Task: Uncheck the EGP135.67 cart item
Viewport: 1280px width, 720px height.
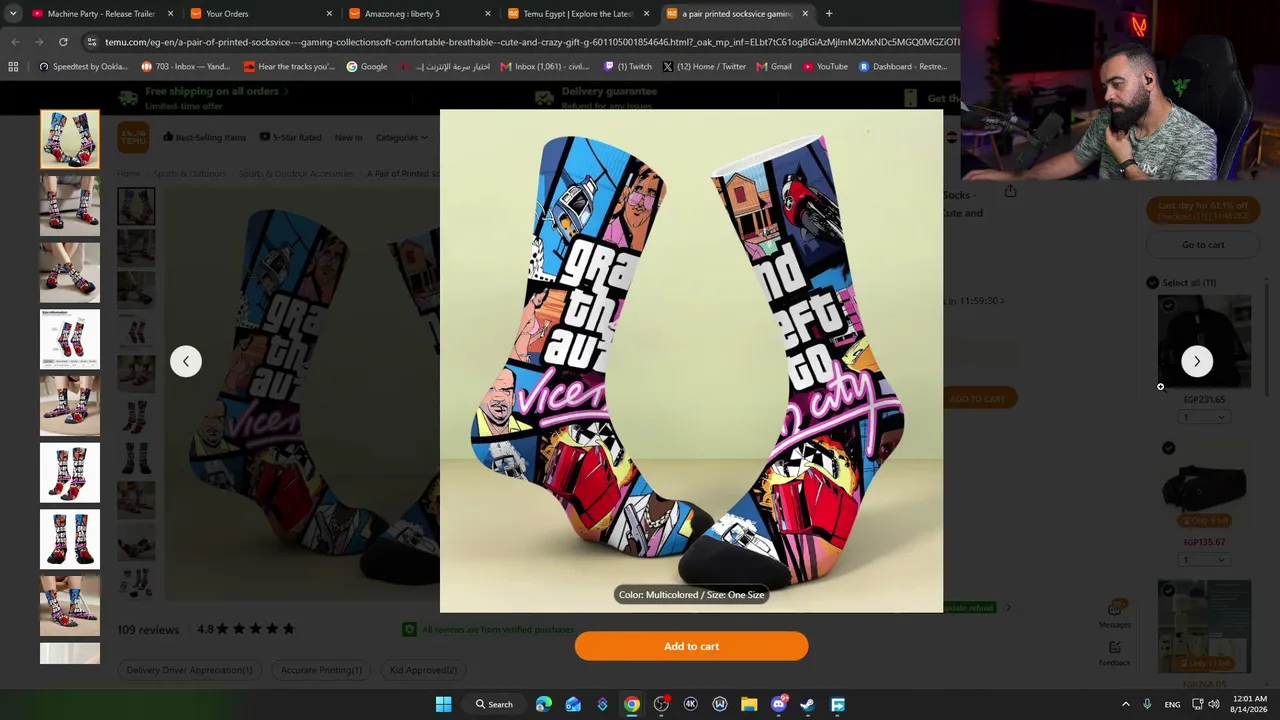Action: click(x=1168, y=448)
